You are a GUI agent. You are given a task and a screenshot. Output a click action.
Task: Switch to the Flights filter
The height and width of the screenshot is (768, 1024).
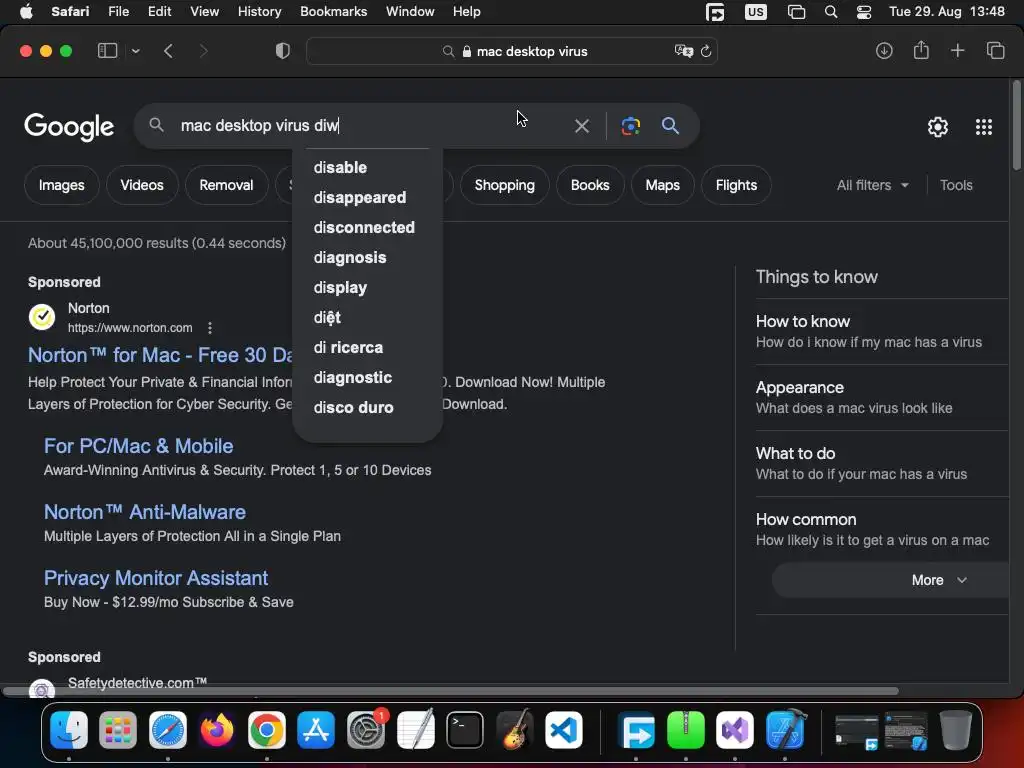[x=736, y=185]
